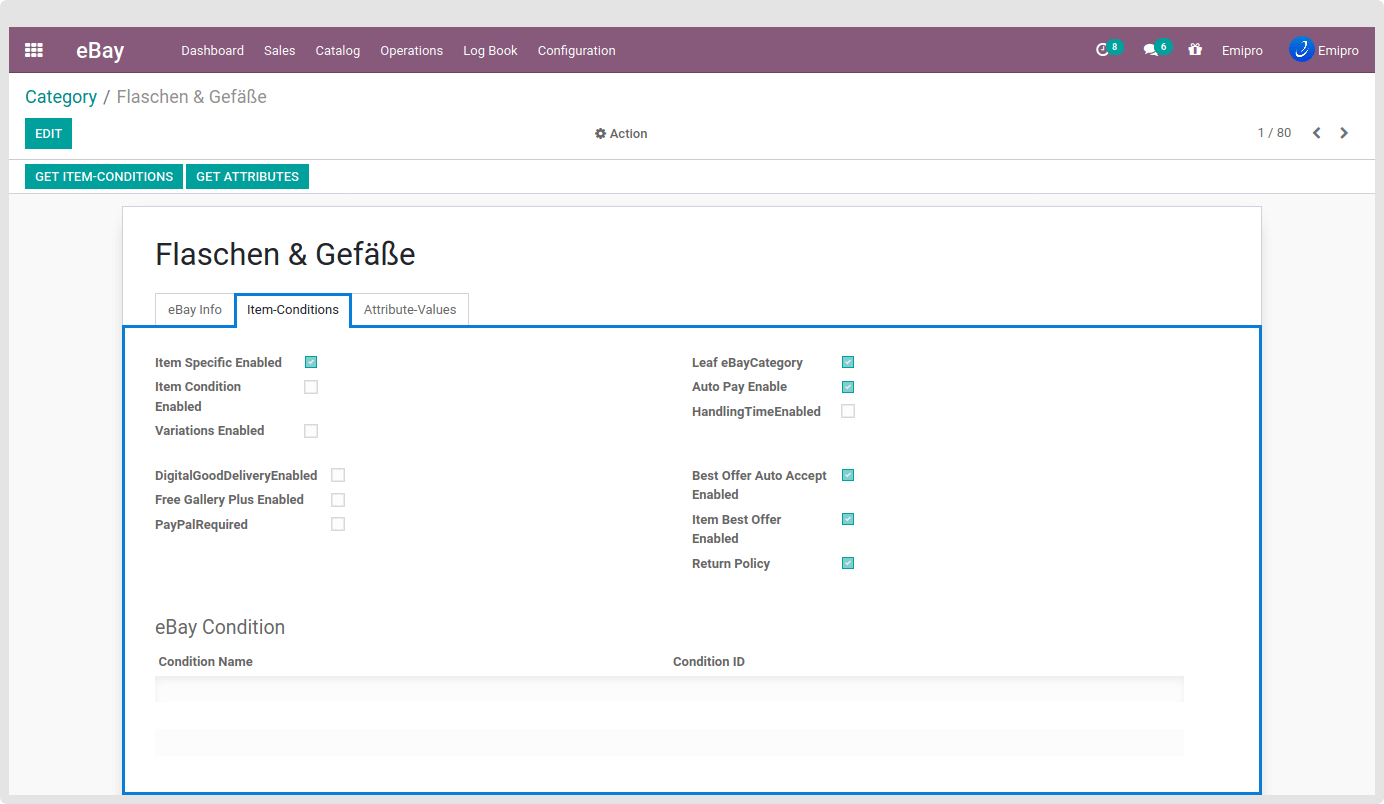Open the Log Book menu
Screen dimensions: 1384x804
(490, 50)
